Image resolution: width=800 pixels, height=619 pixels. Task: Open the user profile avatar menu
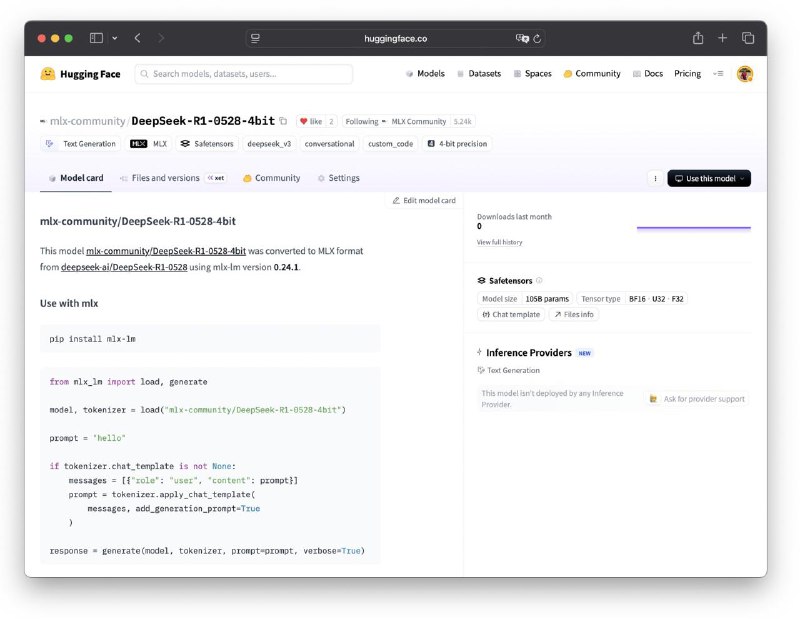tap(745, 74)
